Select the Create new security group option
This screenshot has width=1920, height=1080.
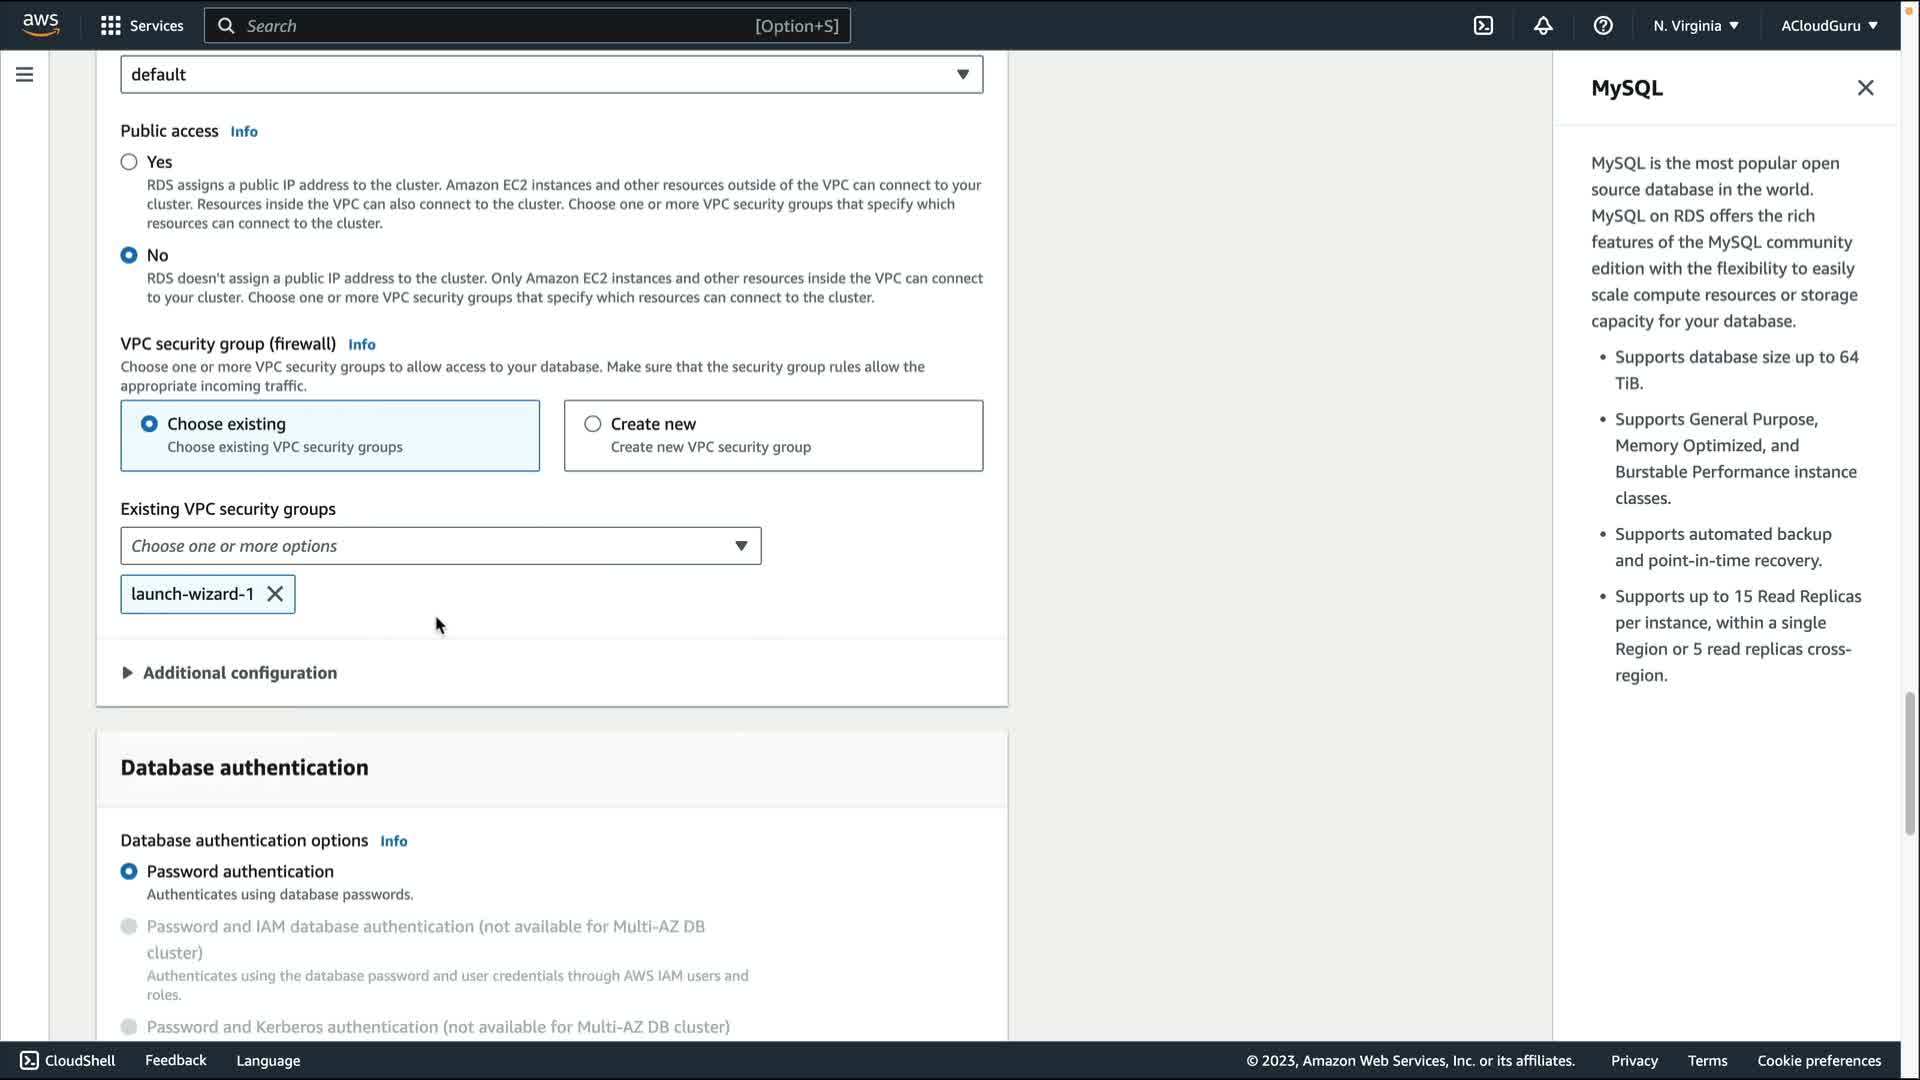[593, 424]
